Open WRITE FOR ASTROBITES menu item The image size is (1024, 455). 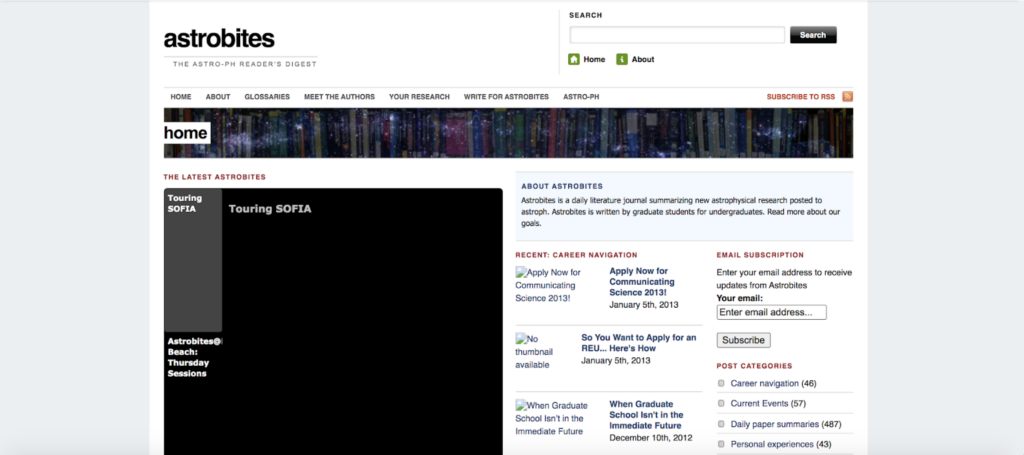(506, 97)
